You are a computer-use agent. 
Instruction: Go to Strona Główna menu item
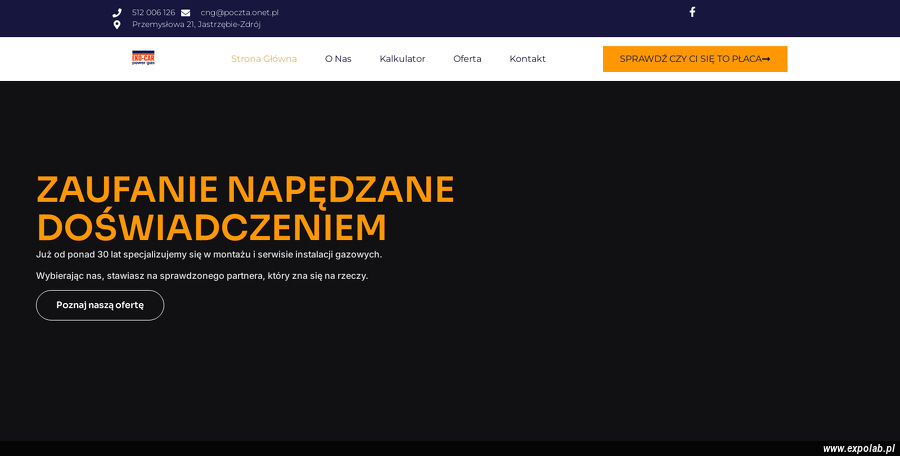(264, 59)
